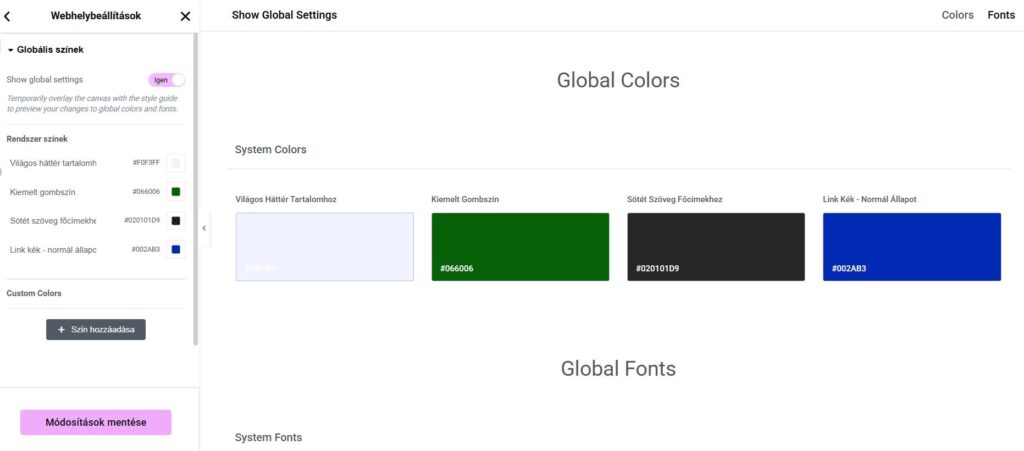1024x451 pixels.
Task: Open the Világos háttér color swatch picker
Action: [x=176, y=163]
